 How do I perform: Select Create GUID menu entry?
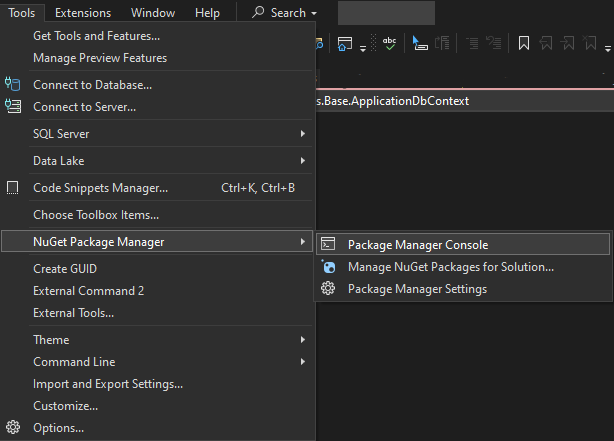[x=157, y=269]
